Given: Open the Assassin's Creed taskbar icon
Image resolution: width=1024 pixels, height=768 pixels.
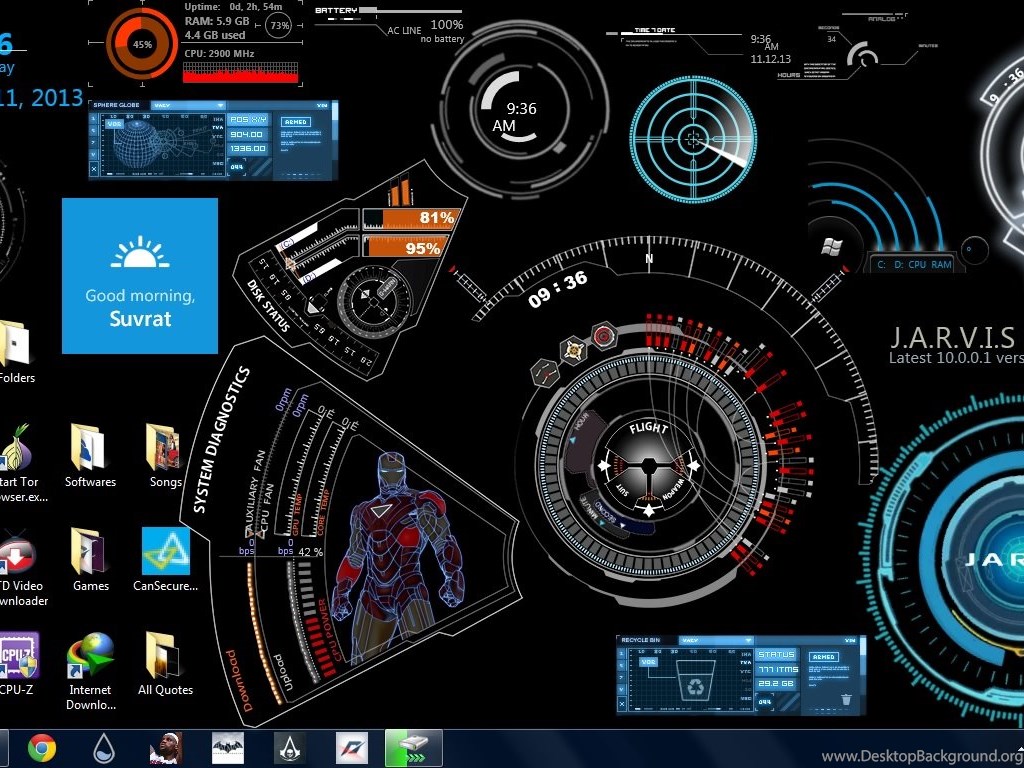Looking at the screenshot, I should click(x=290, y=748).
